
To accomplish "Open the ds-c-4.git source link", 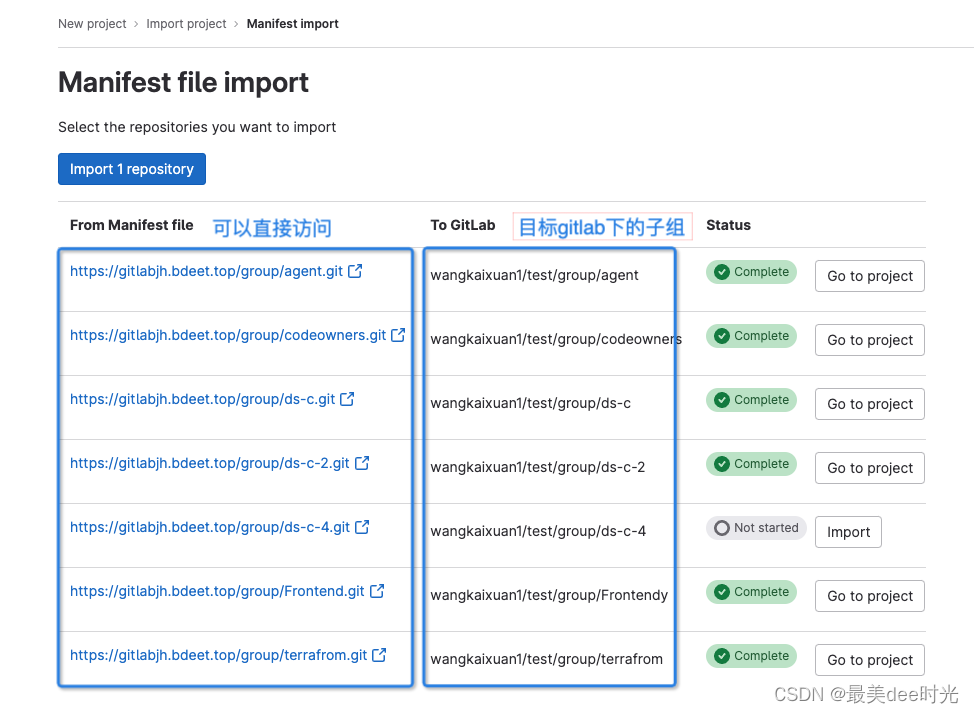I will [x=210, y=527].
